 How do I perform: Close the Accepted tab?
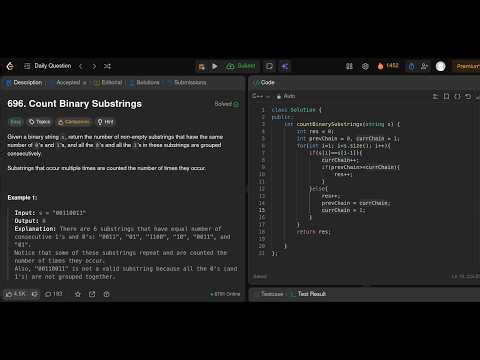tap(85, 83)
